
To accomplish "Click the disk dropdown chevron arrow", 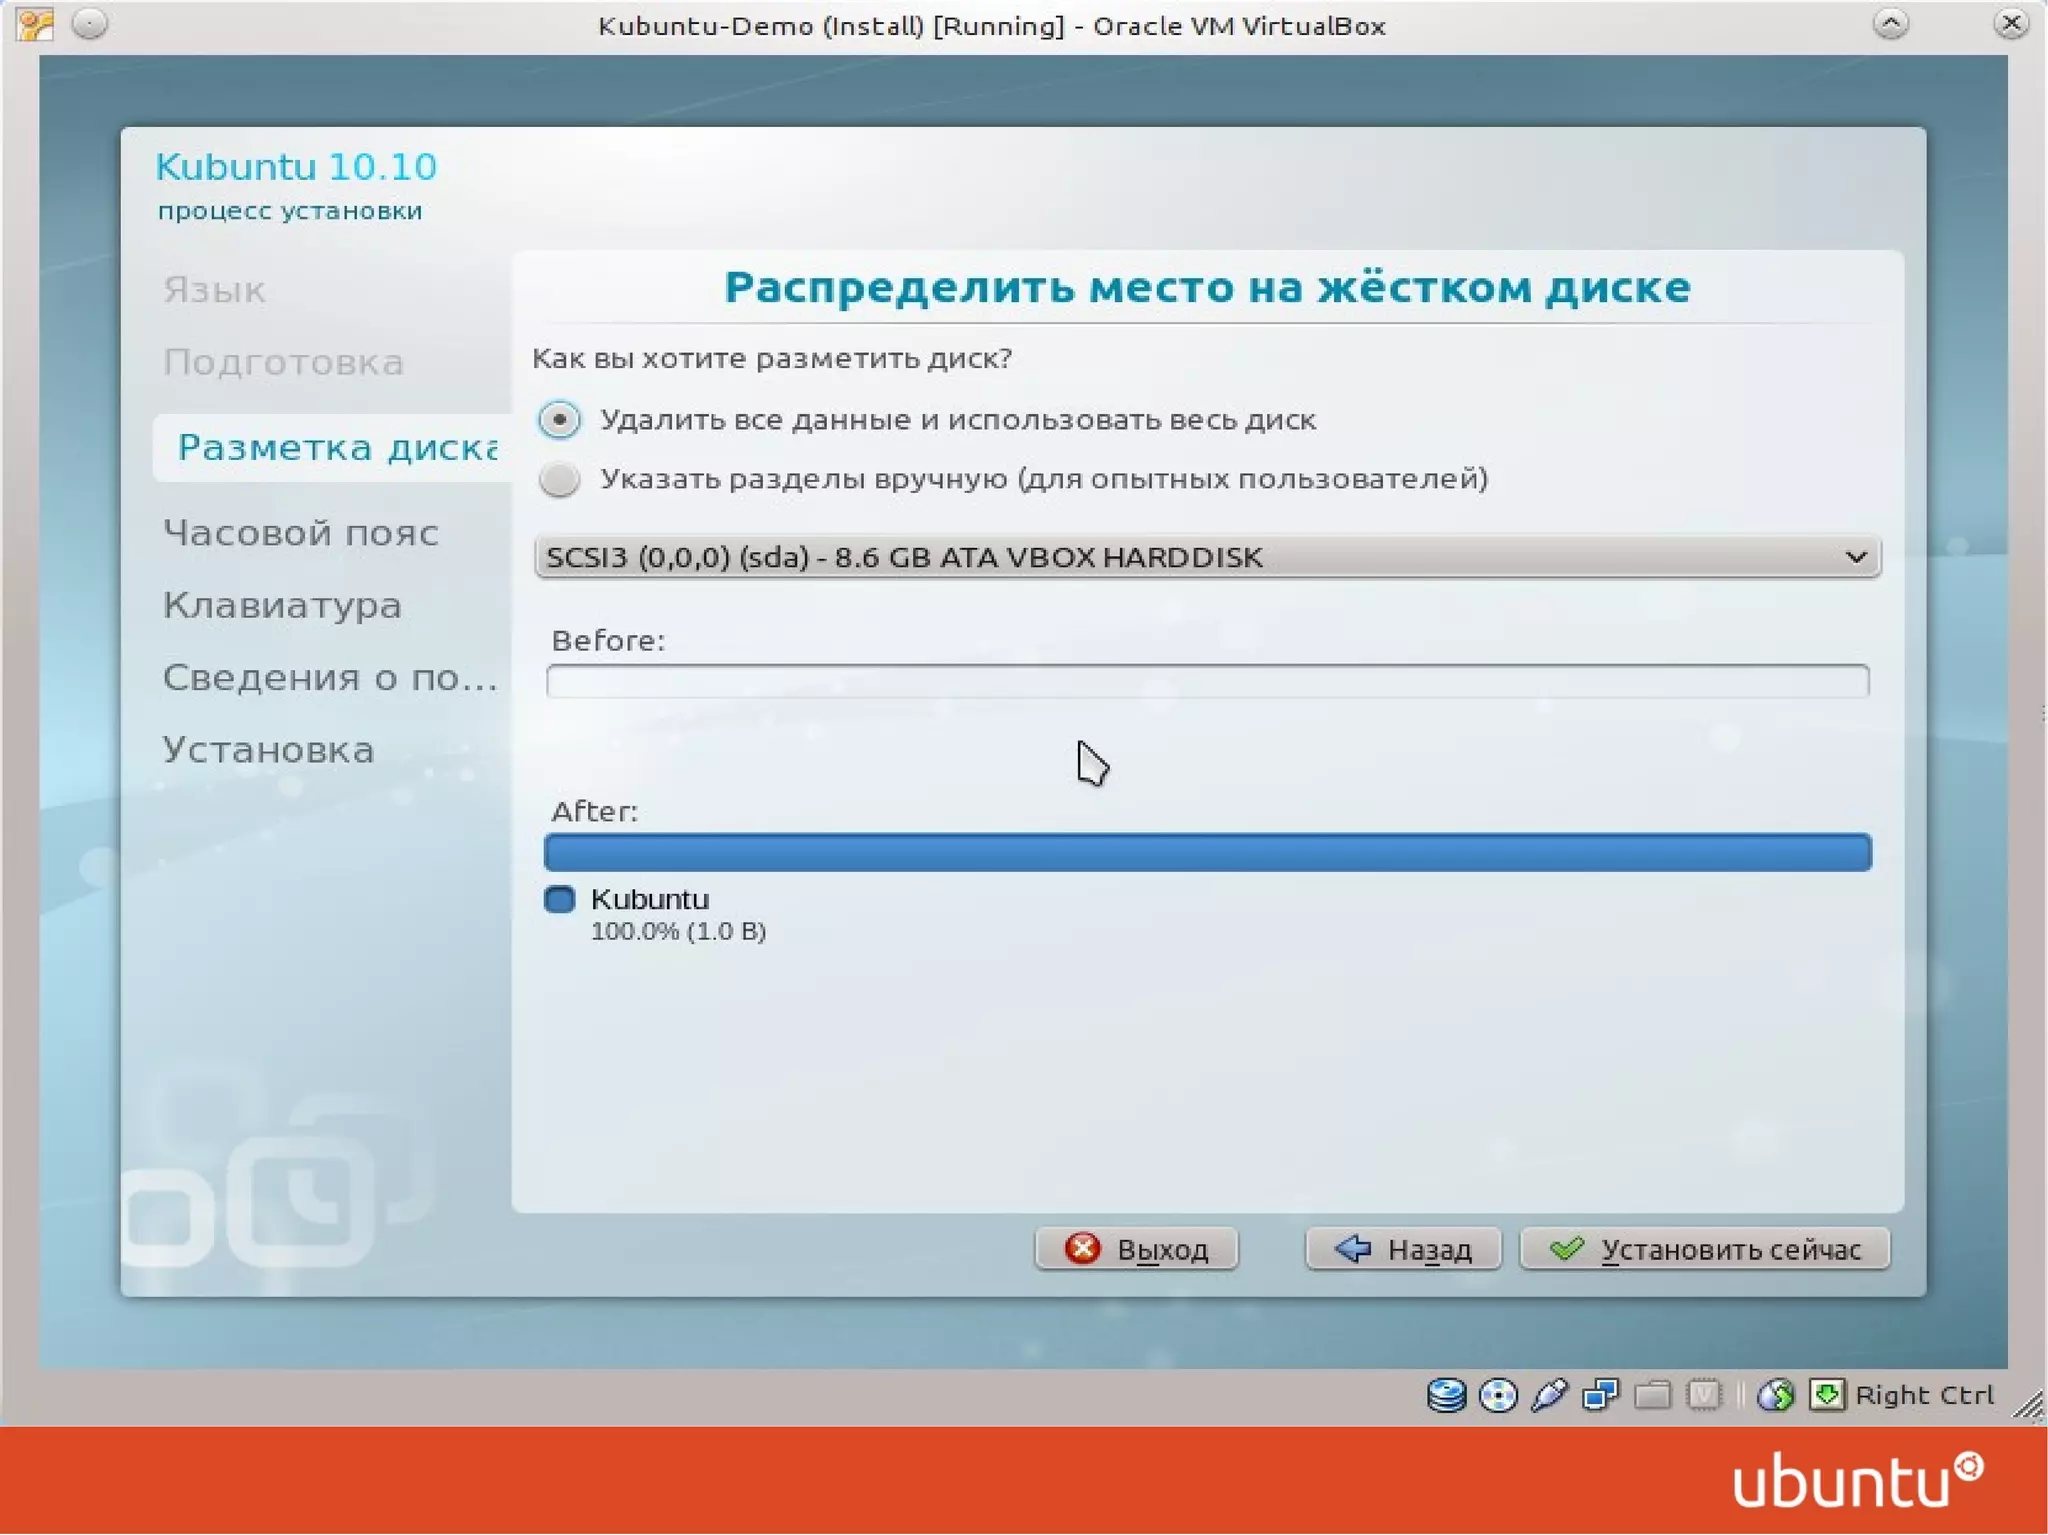I will [1855, 557].
